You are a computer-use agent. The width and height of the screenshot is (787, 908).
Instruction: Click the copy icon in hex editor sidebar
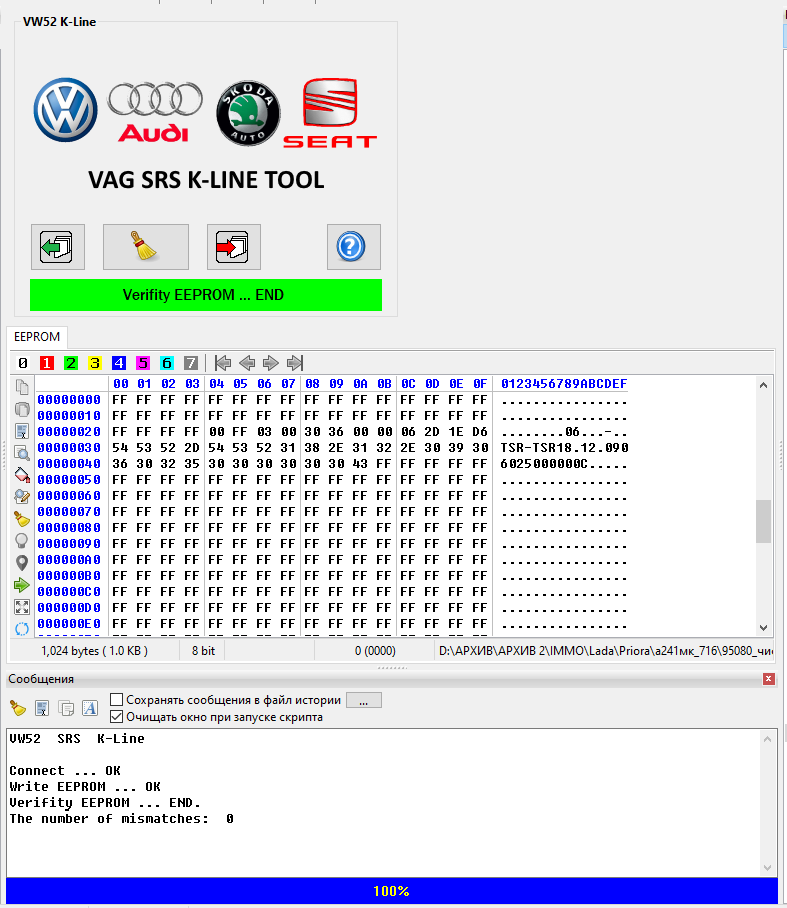[x=22, y=387]
